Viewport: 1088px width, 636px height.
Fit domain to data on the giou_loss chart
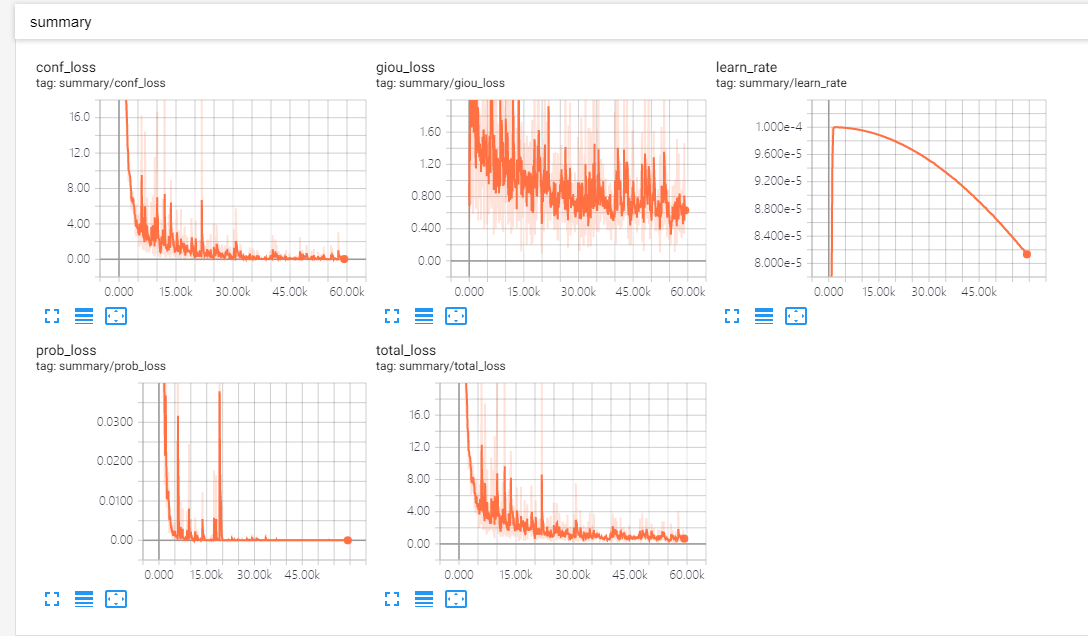pos(456,316)
